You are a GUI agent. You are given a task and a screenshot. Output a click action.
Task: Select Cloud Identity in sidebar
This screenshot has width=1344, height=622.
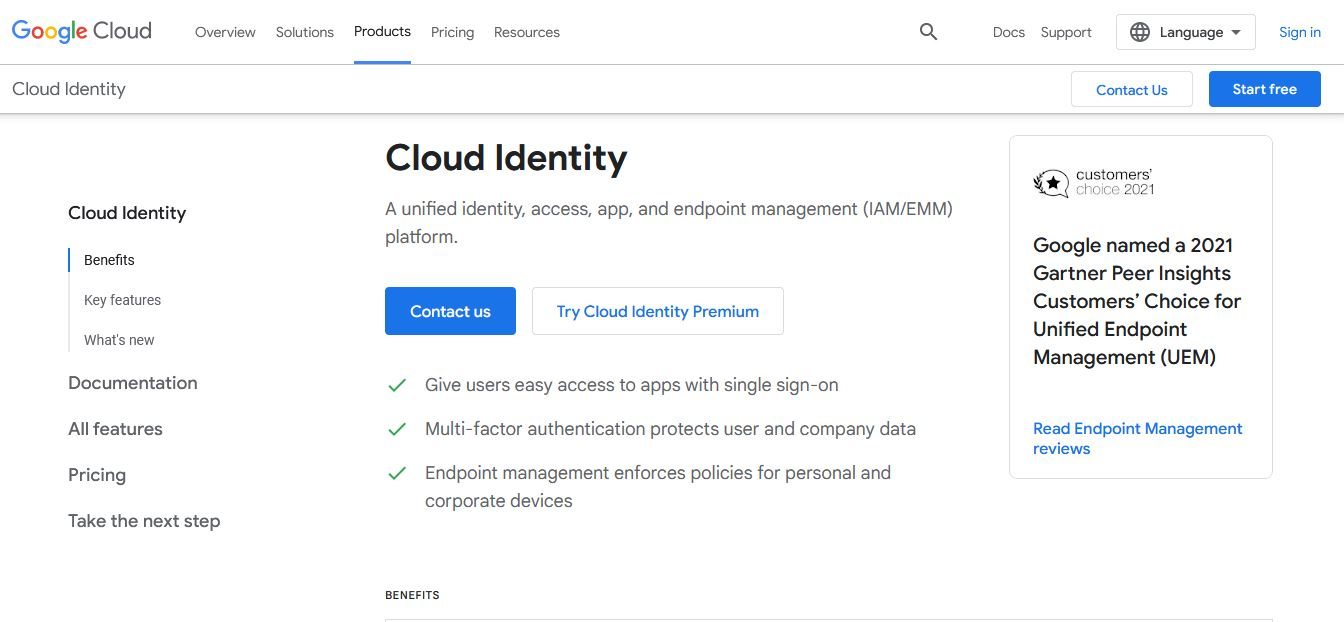click(x=127, y=213)
